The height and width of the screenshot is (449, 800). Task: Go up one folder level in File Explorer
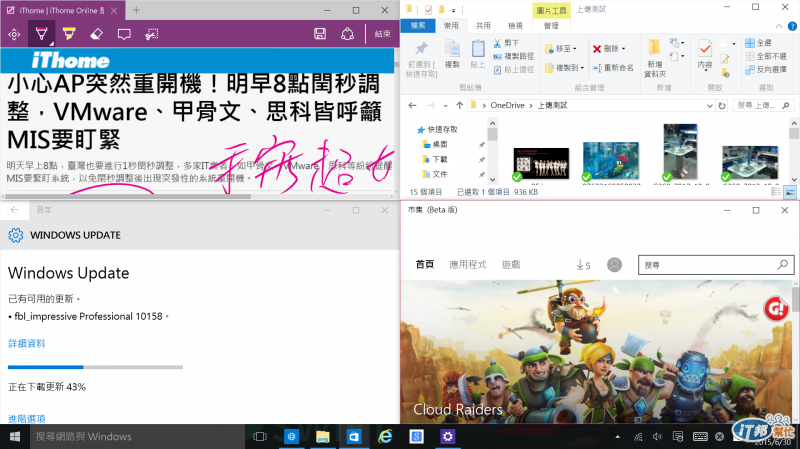tap(459, 105)
